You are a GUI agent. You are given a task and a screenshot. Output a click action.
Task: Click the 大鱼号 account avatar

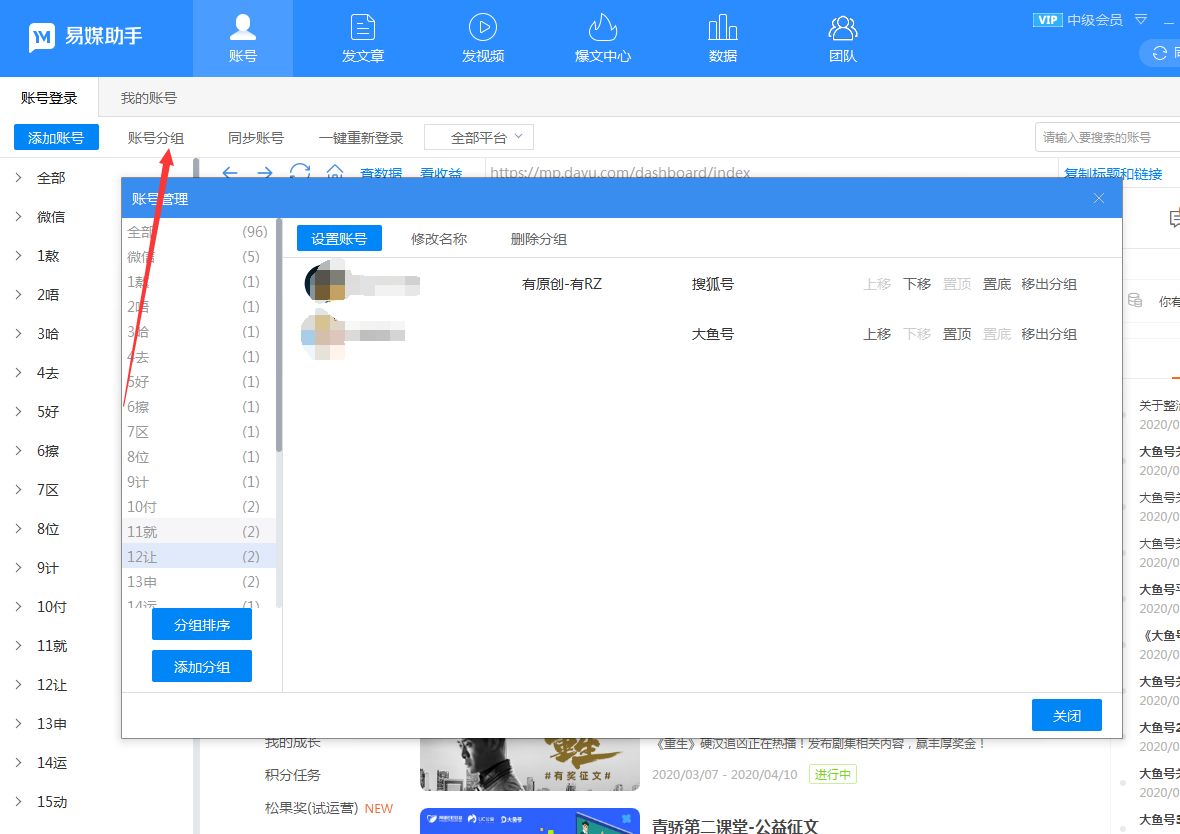pos(323,334)
